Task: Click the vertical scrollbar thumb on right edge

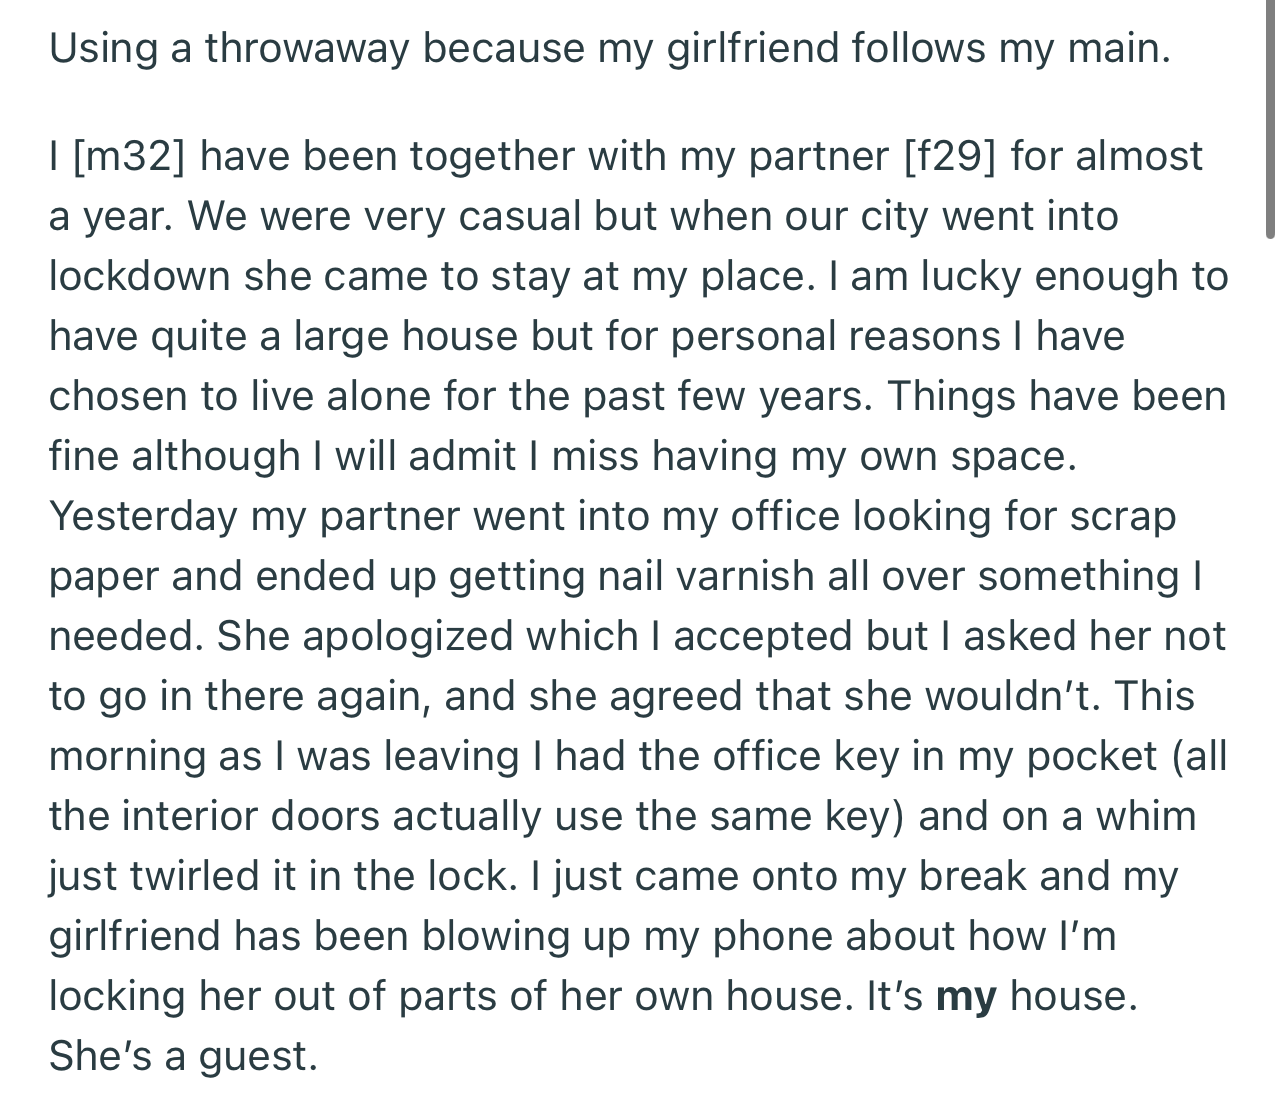Action: coord(1271,120)
